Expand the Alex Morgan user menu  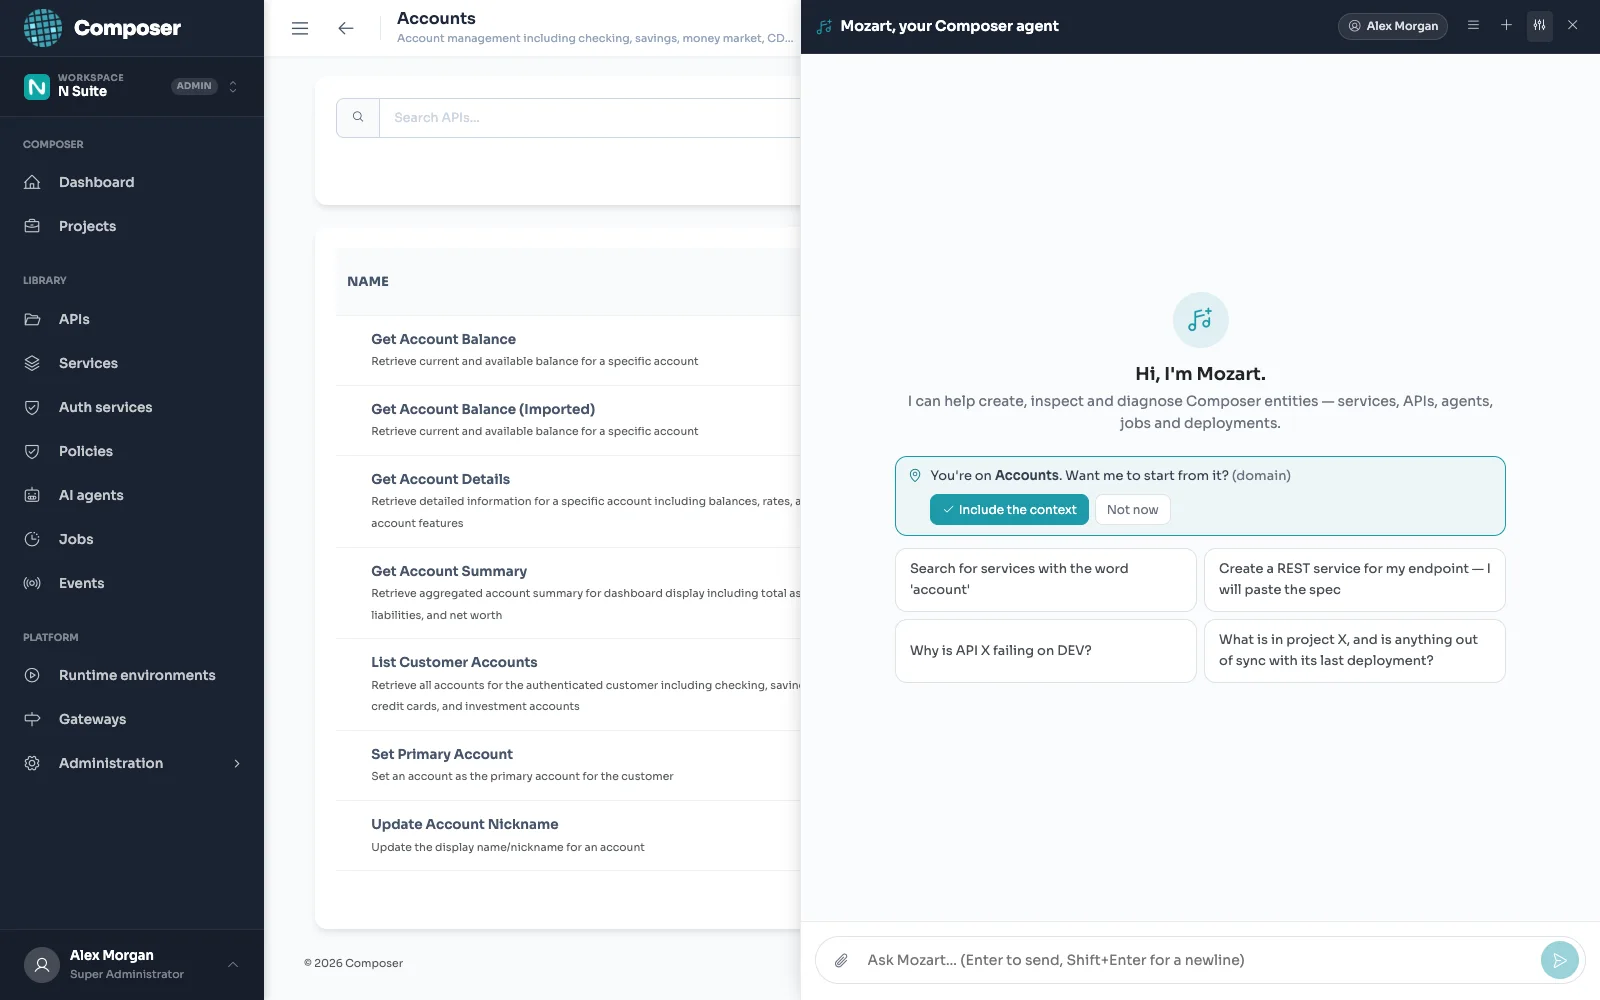[232, 964]
